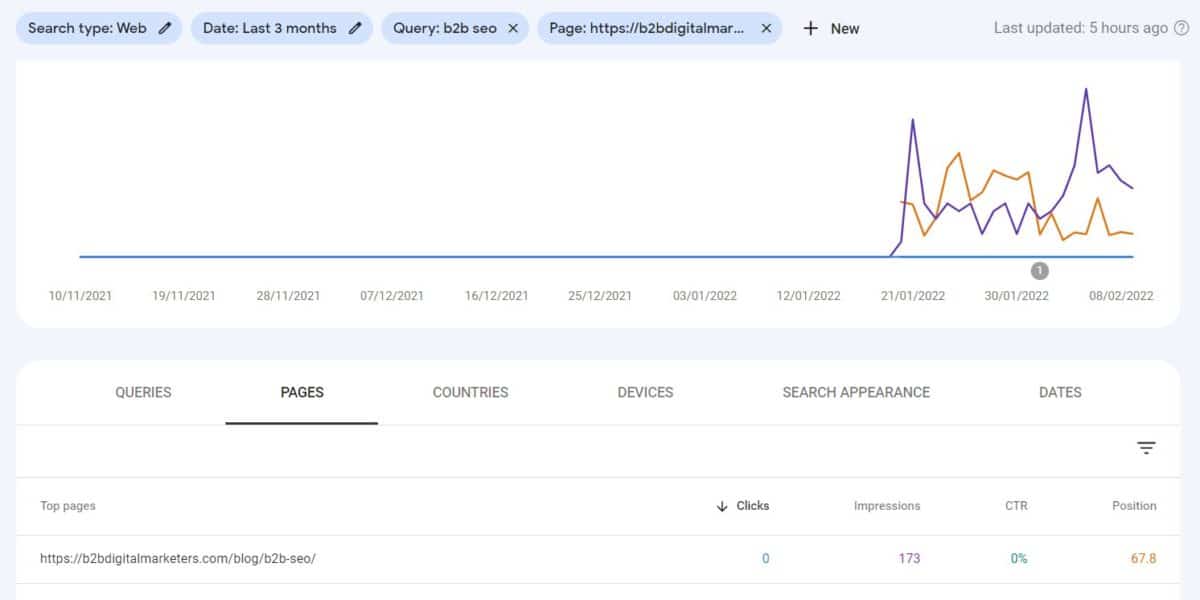Sort table by CTR column header
Viewport: 1200px width, 600px height.
pos(1016,506)
